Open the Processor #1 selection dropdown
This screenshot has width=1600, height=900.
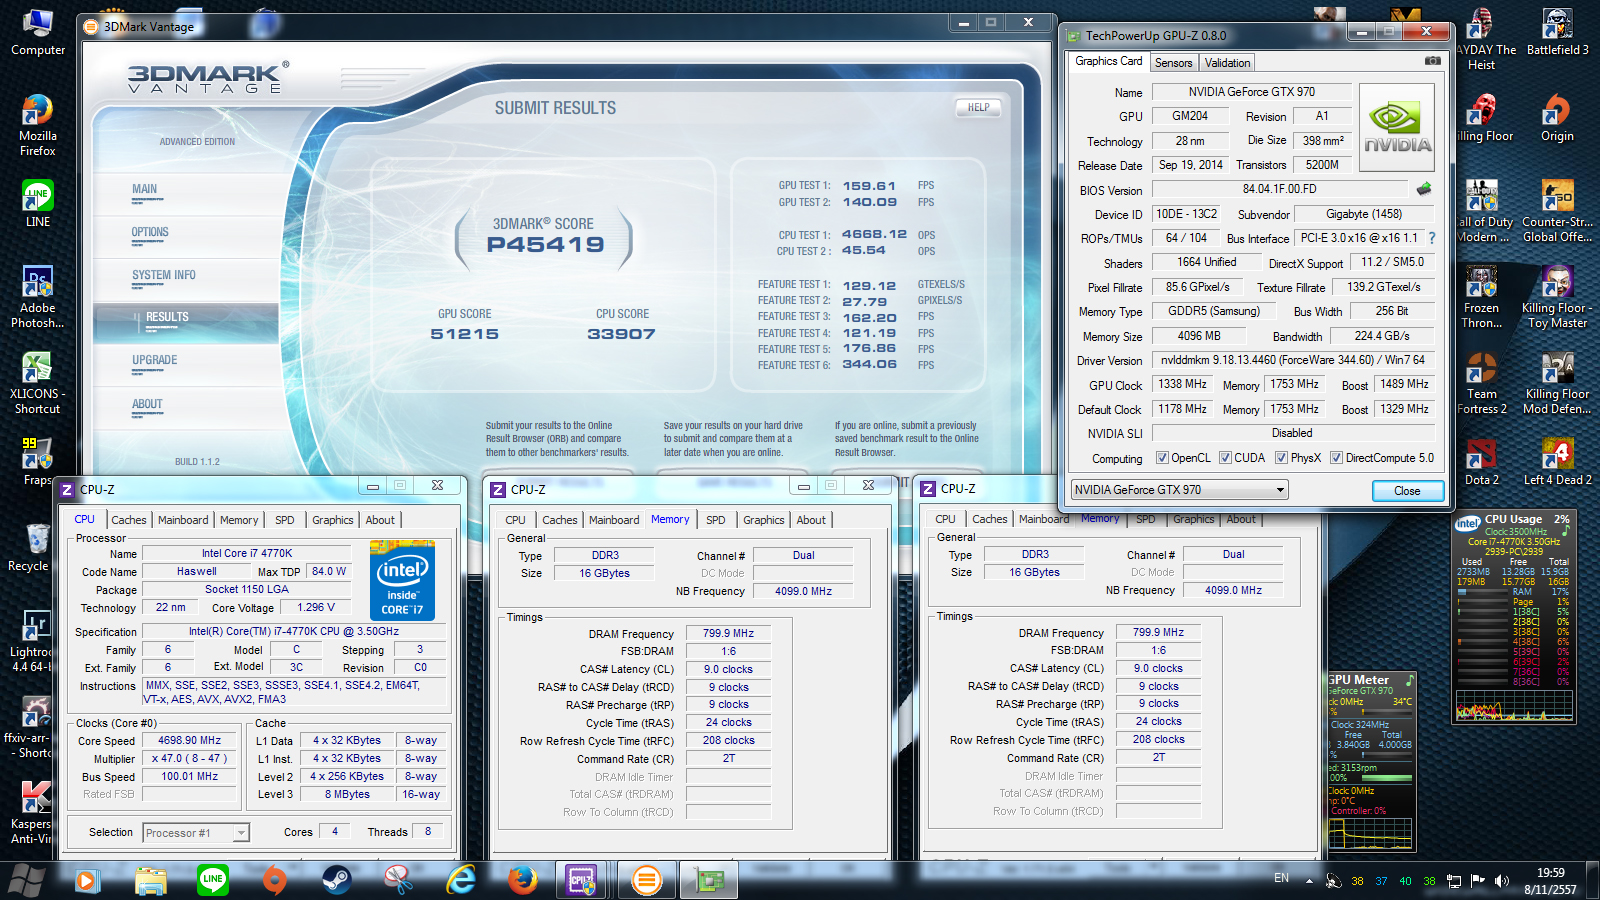pyautogui.click(x=240, y=833)
